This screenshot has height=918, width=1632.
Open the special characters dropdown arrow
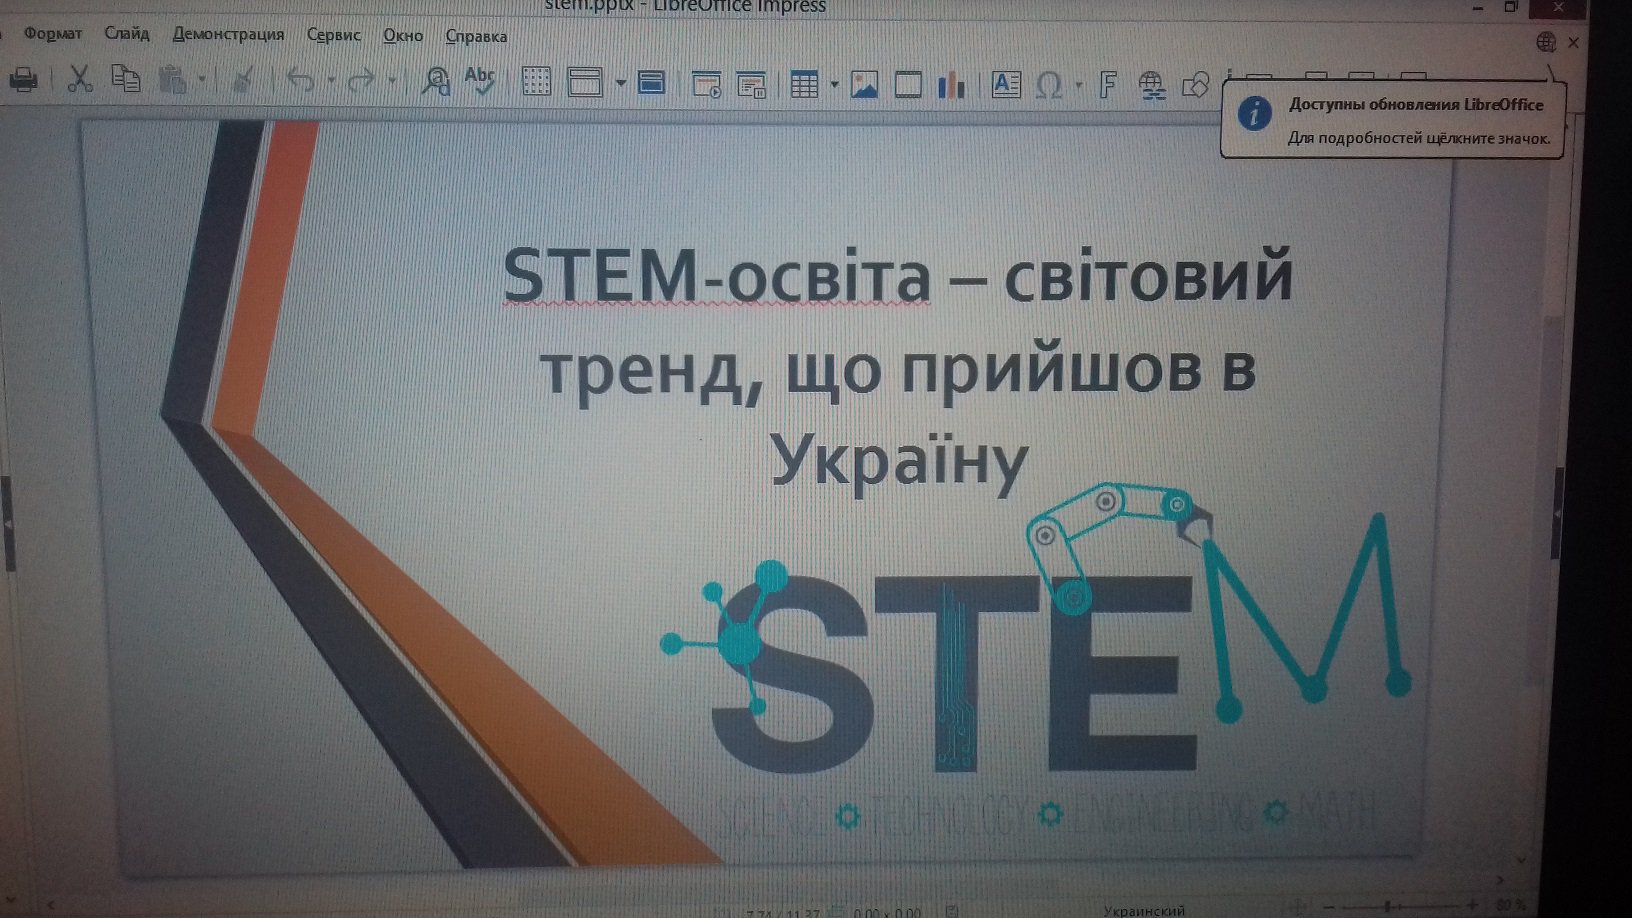pyautogui.click(x=1078, y=86)
